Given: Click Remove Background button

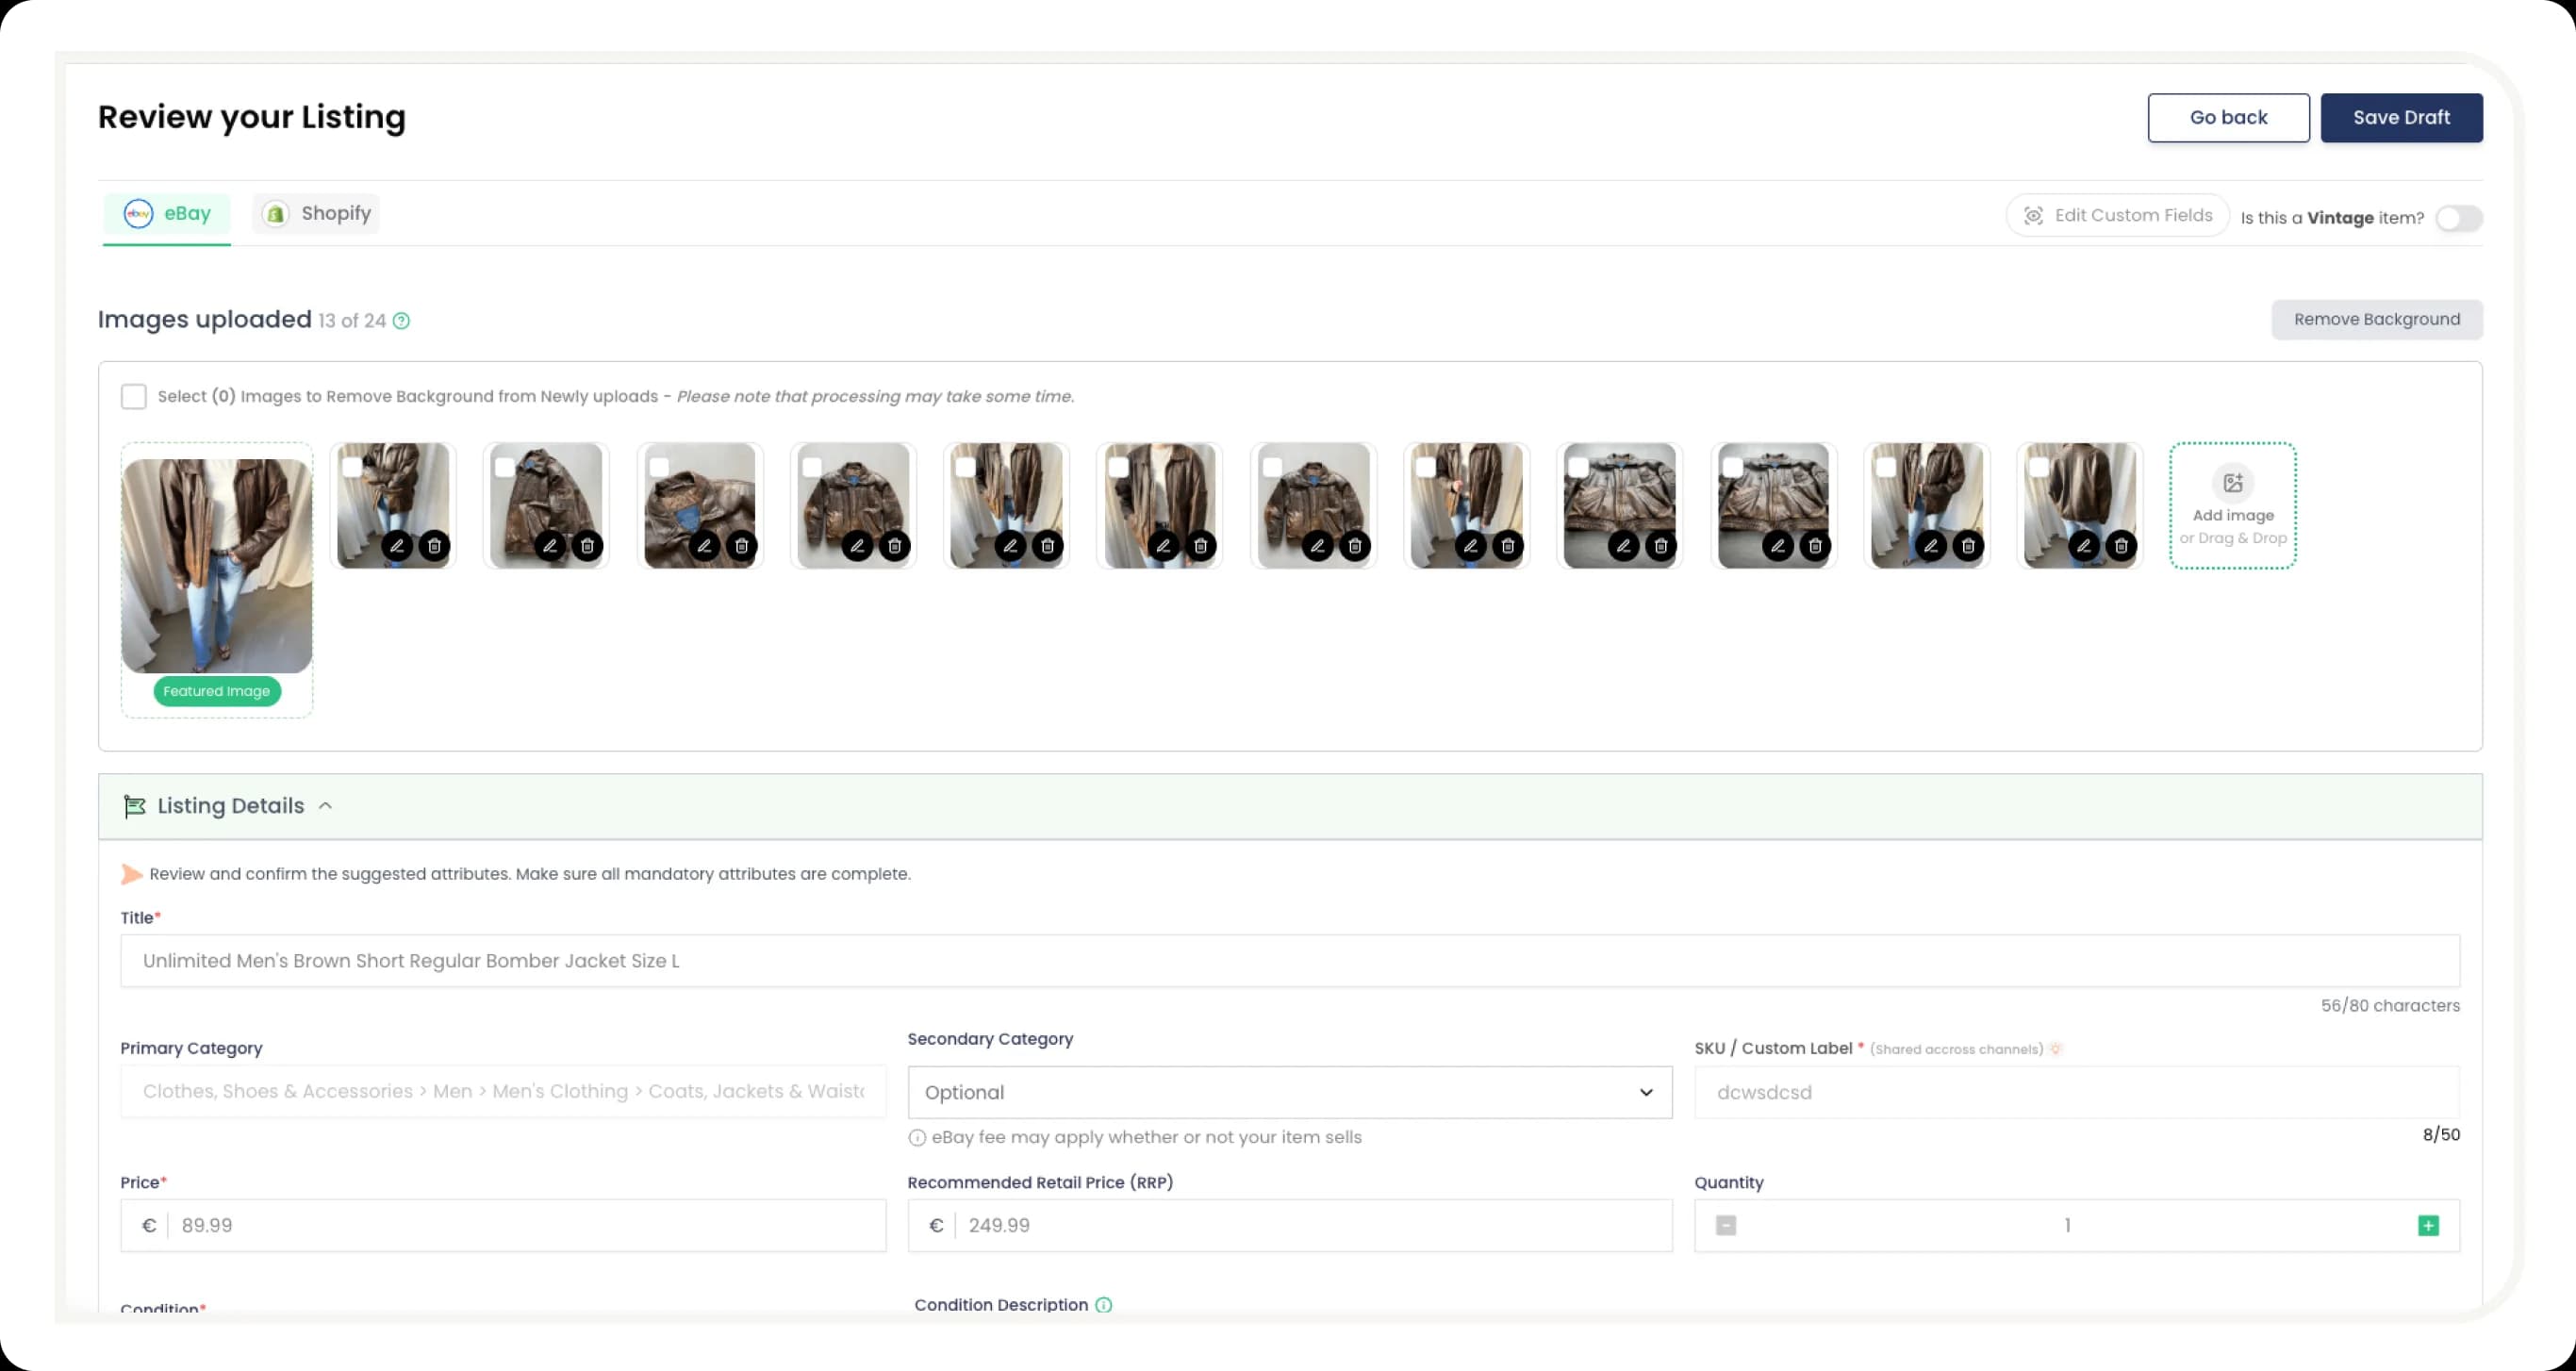Looking at the screenshot, I should point(2376,320).
